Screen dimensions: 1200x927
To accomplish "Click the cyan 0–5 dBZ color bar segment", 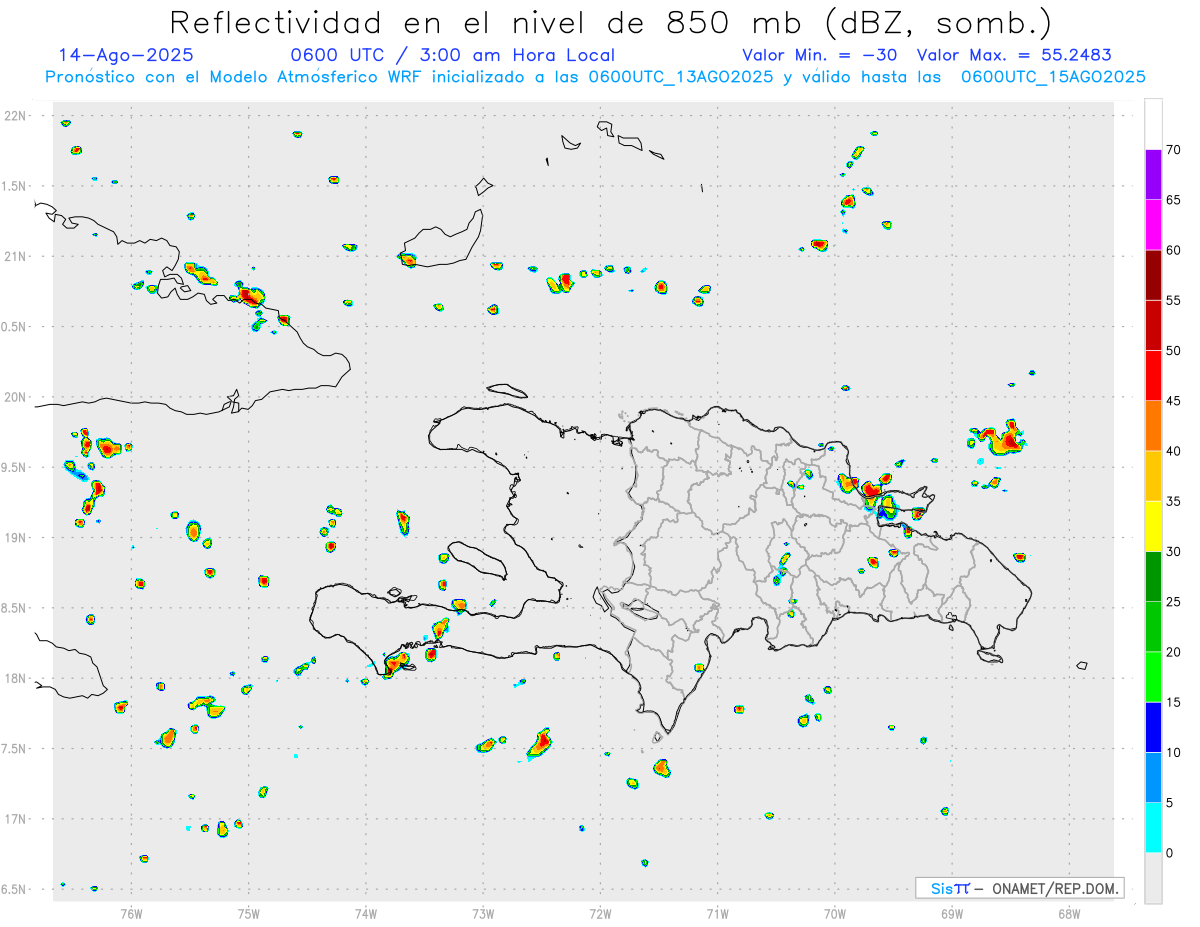I will pyautogui.click(x=1153, y=828).
